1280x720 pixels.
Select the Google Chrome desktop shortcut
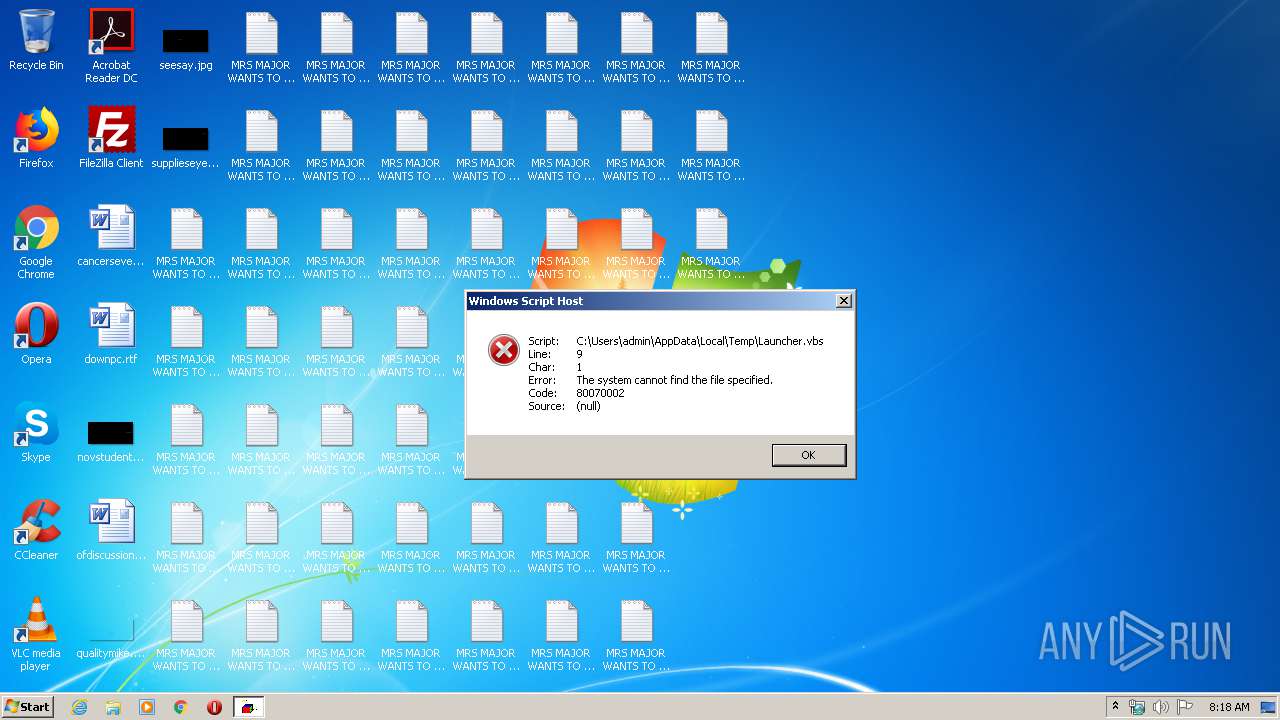click(36, 243)
